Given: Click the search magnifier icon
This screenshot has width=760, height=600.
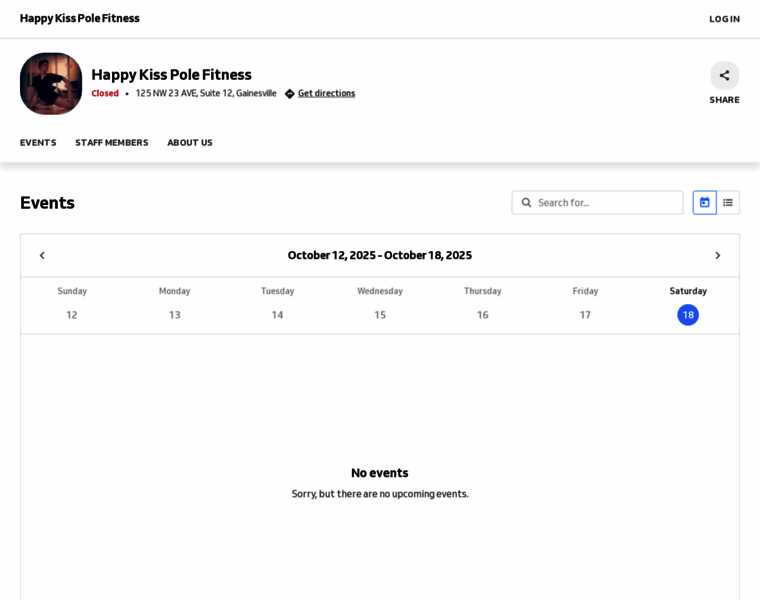Looking at the screenshot, I should [526, 202].
